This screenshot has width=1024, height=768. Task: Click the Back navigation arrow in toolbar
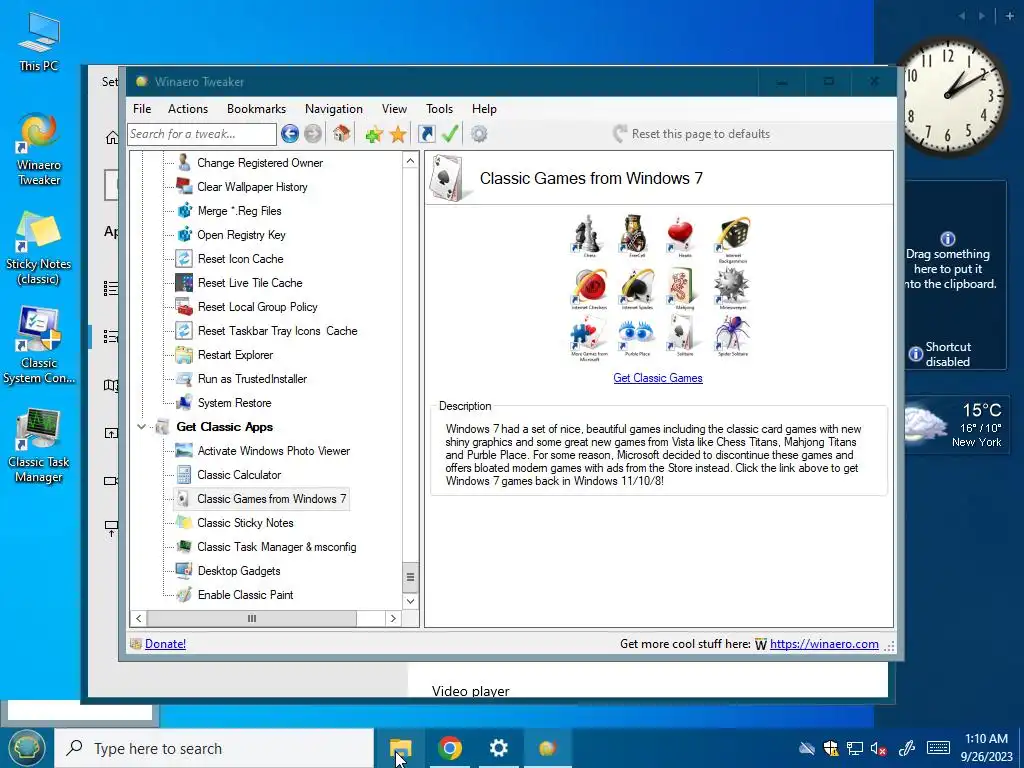290,134
